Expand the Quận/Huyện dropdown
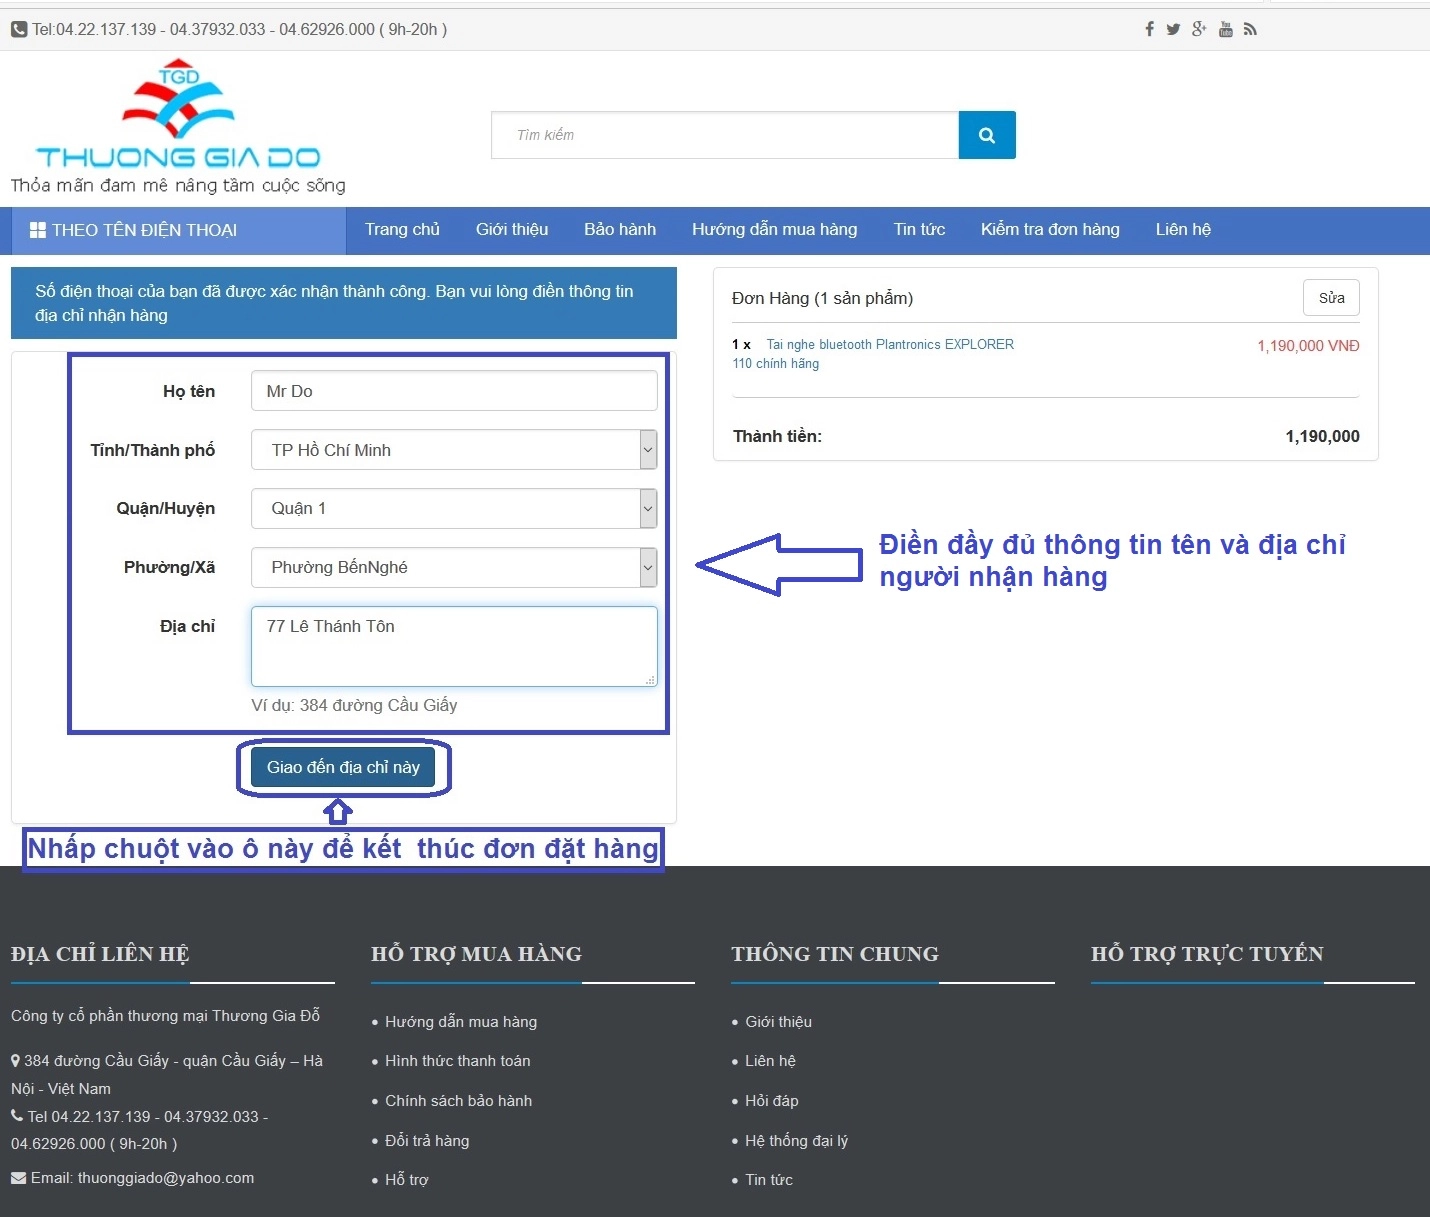1430x1217 pixels. point(647,509)
